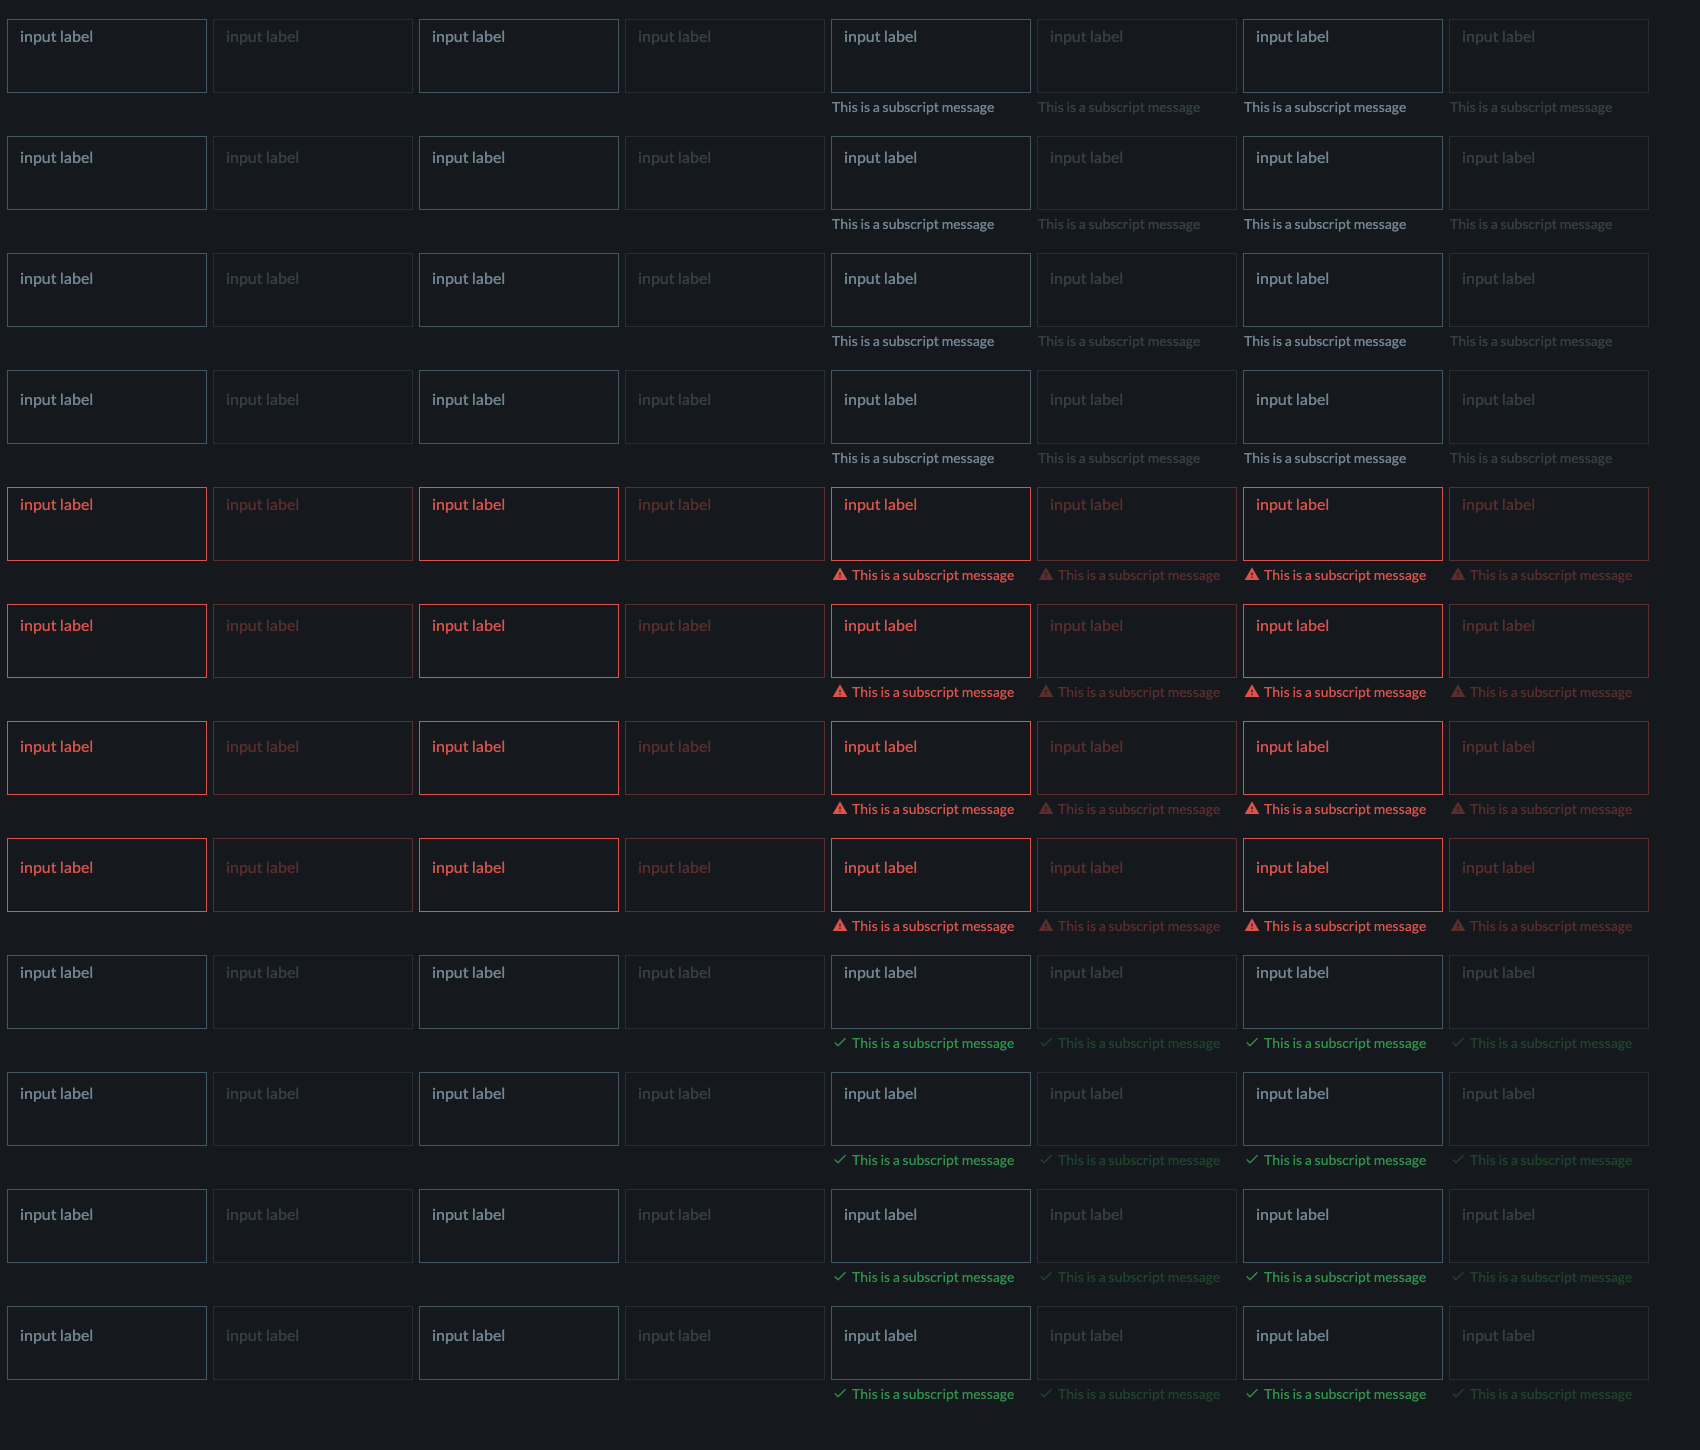This screenshot has width=1700, height=1450.
Task: Click green checkmark under first success input, seventh column
Action: 1252,1043
